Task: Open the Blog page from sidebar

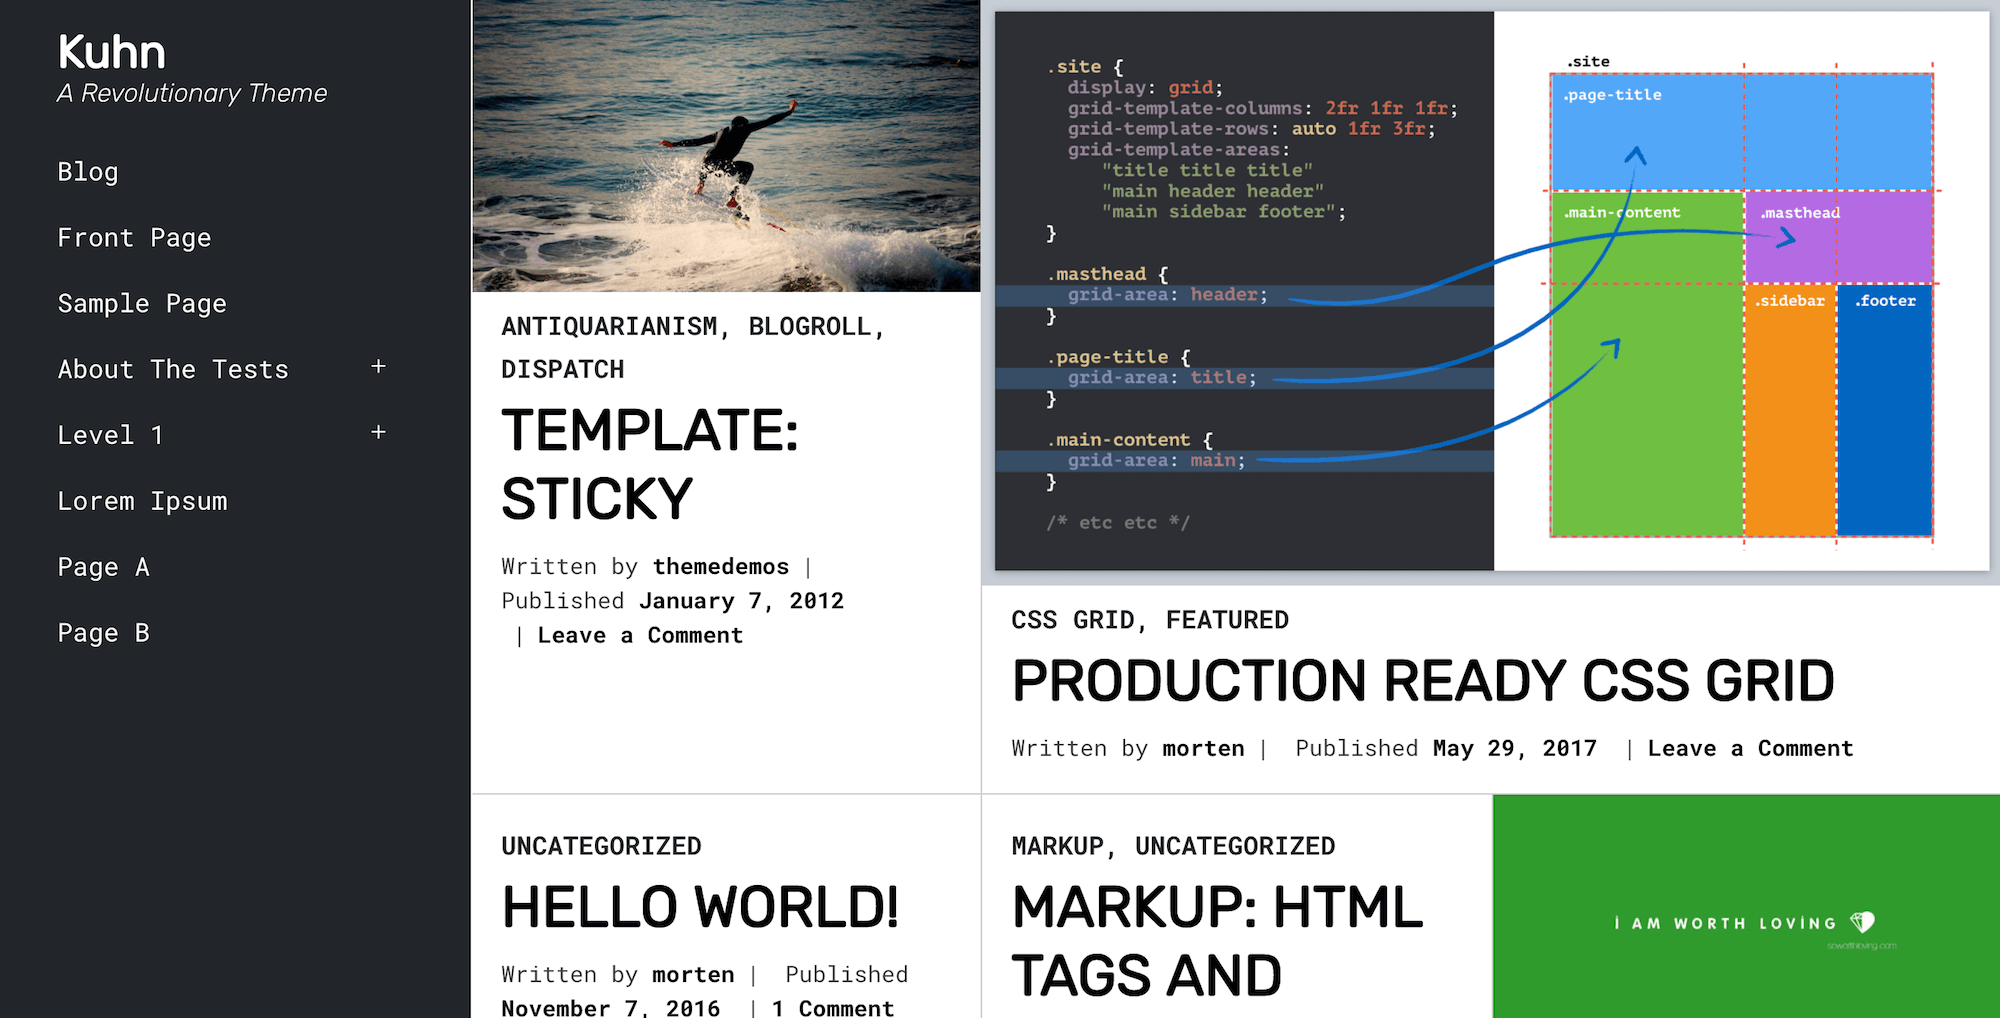Action: click(x=88, y=171)
